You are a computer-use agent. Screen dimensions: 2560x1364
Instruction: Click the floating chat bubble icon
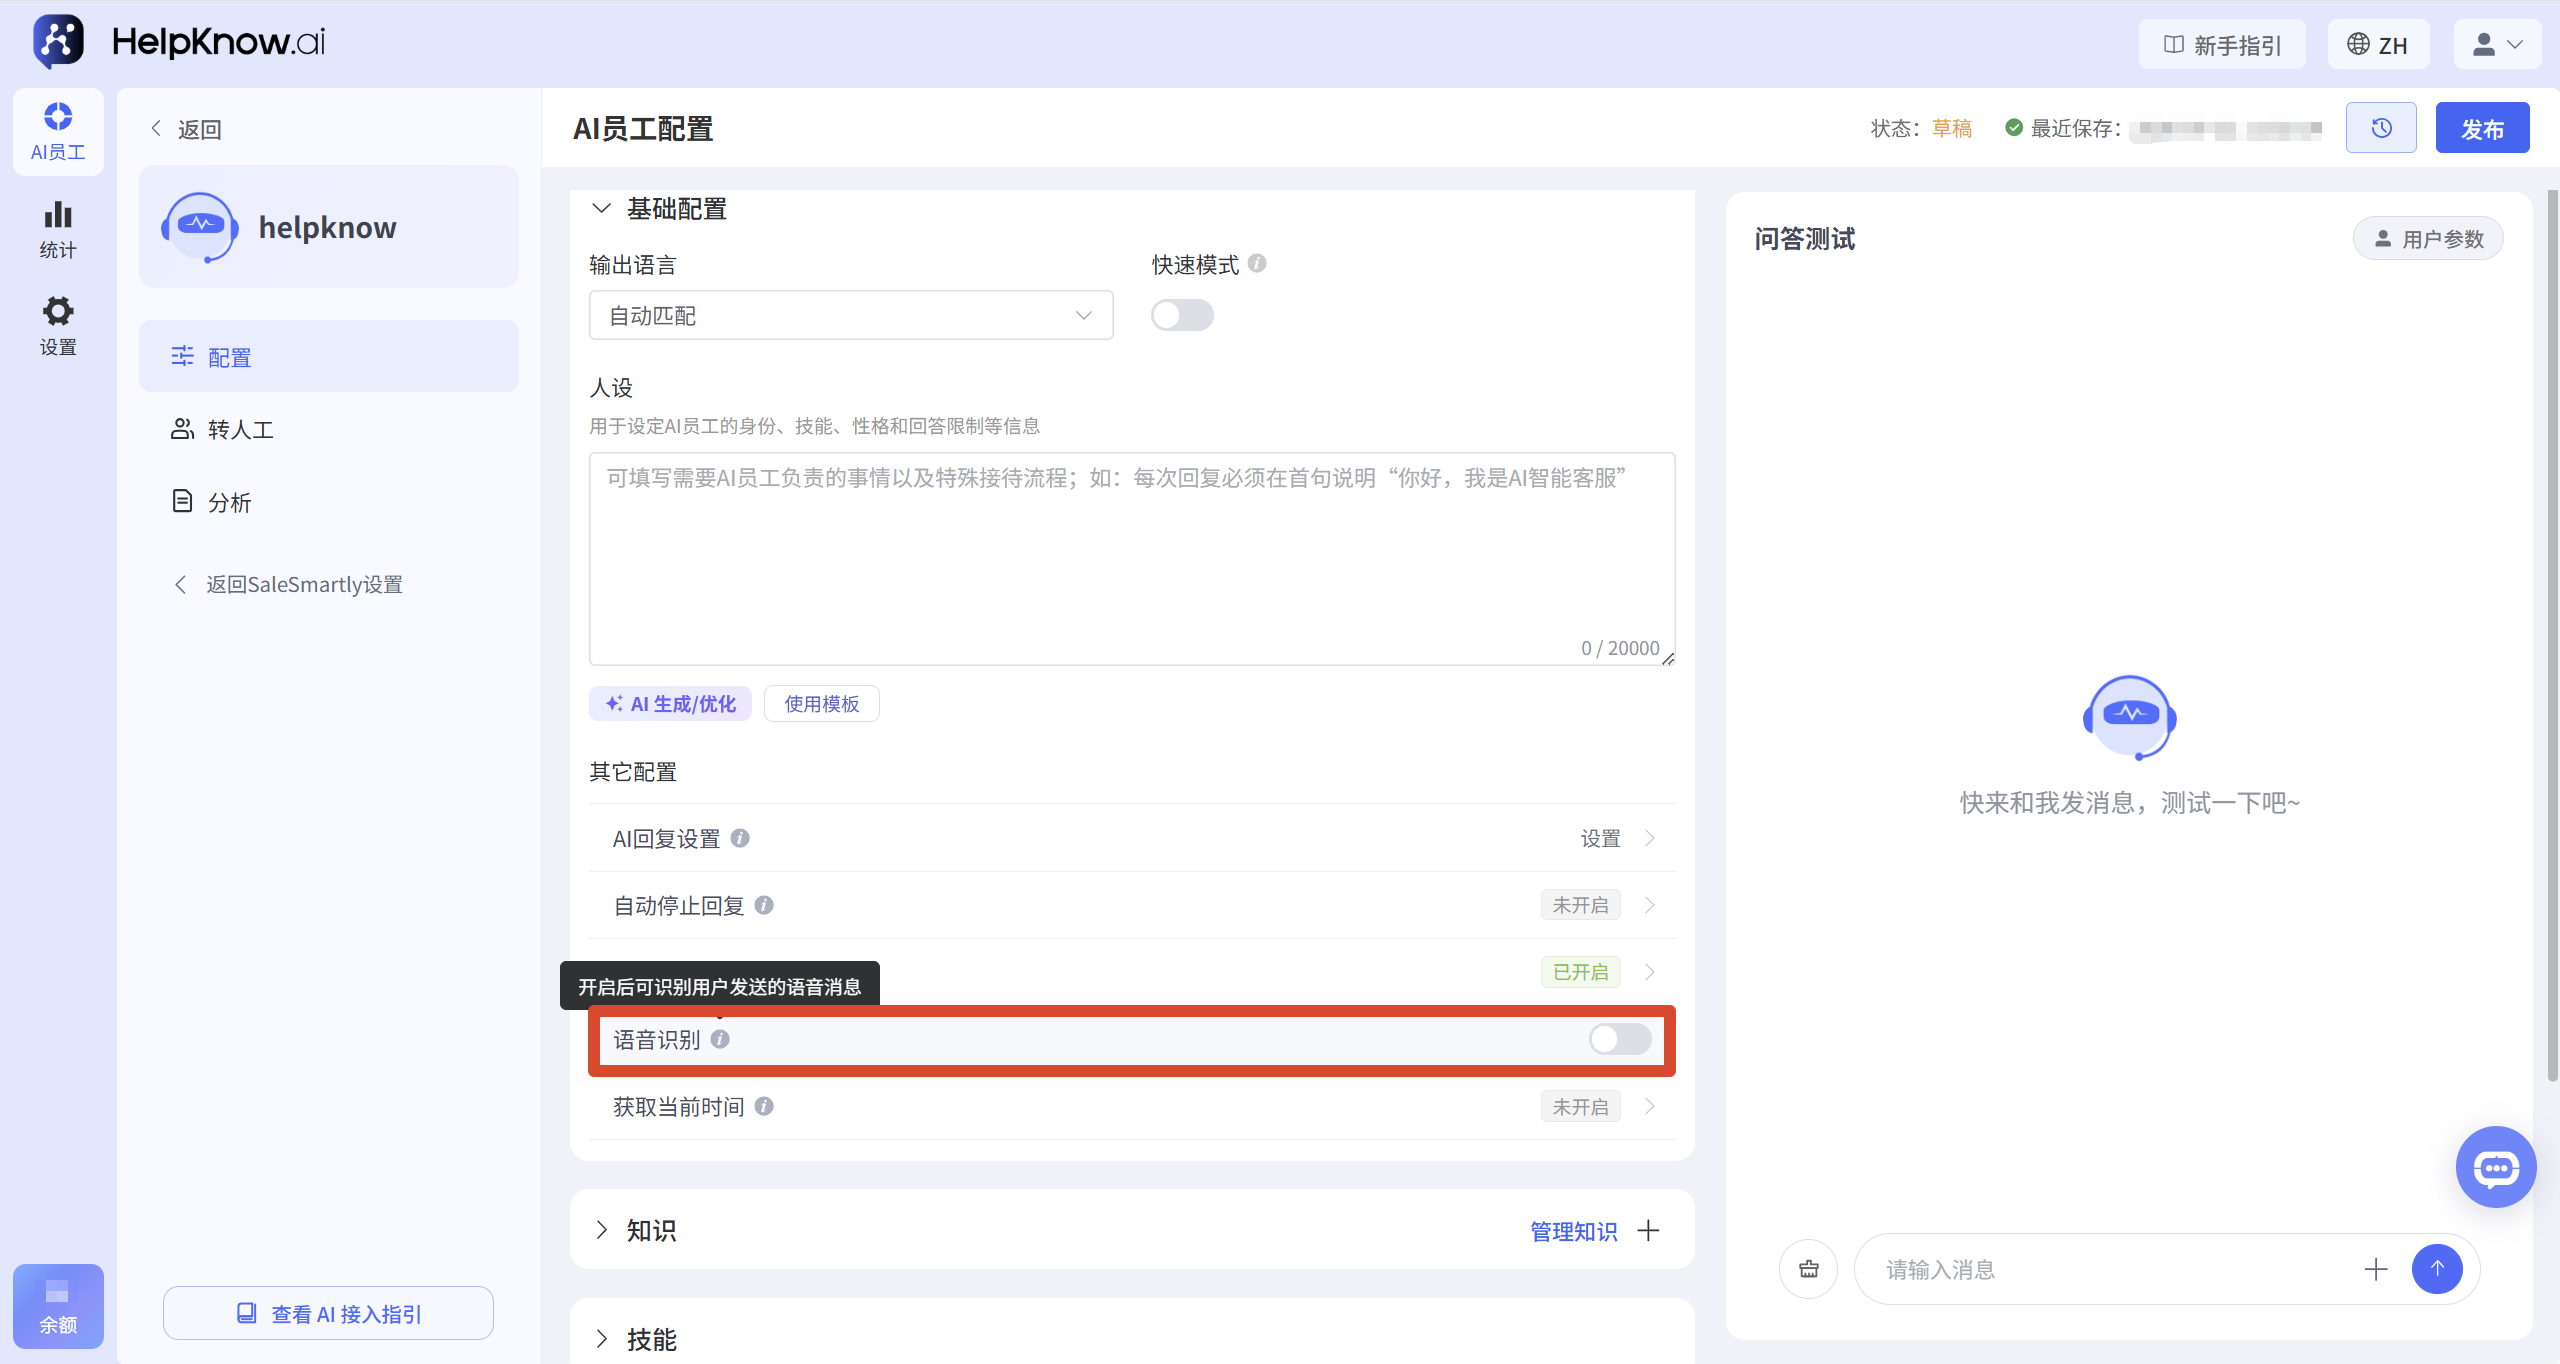(2496, 1167)
